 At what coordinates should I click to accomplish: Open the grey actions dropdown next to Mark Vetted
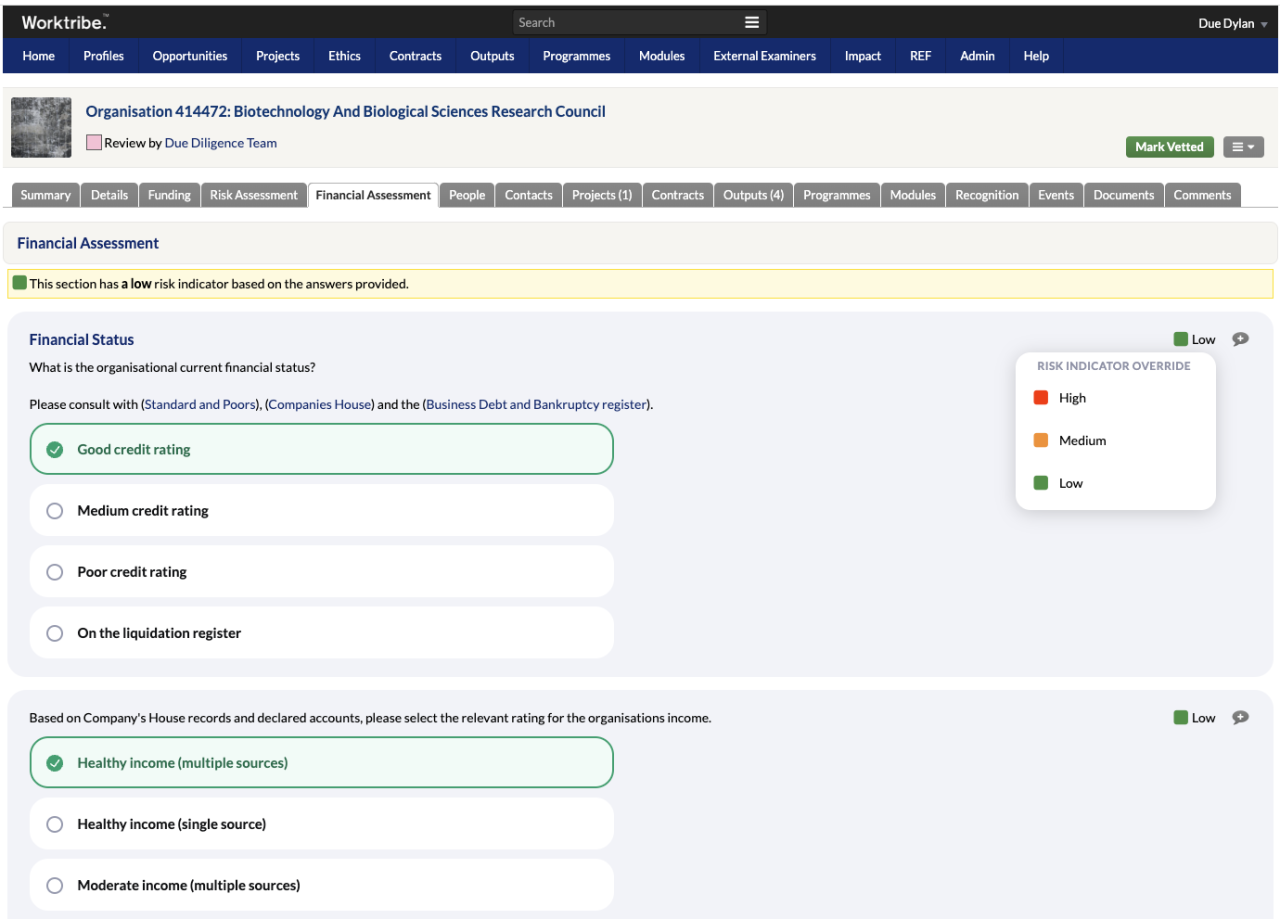tap(1243, 146)
